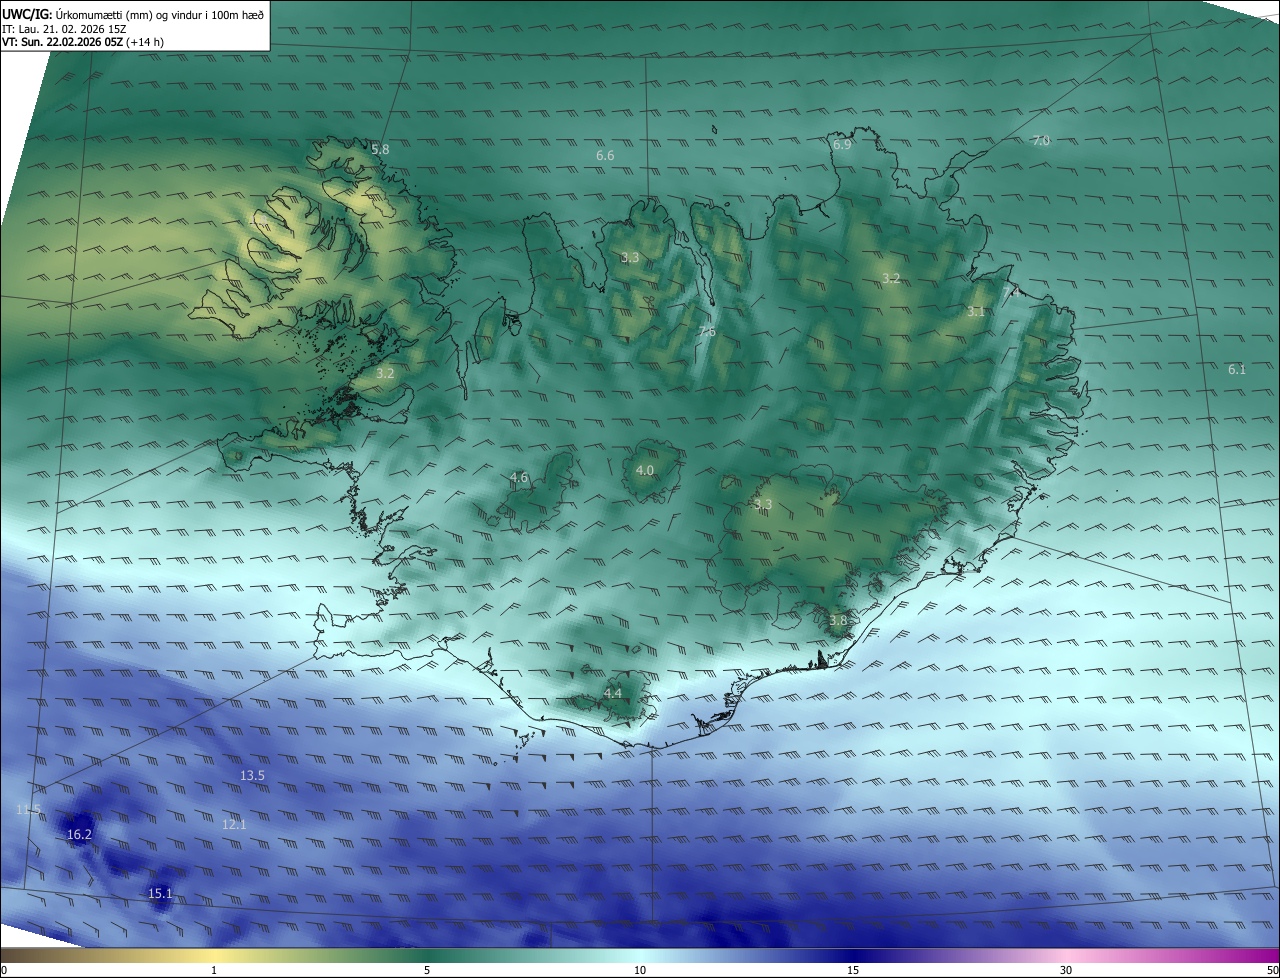Click the 4.4 value label on the map
The image size is (1280, 978).
pyautogui.click(x=613, y=694)
